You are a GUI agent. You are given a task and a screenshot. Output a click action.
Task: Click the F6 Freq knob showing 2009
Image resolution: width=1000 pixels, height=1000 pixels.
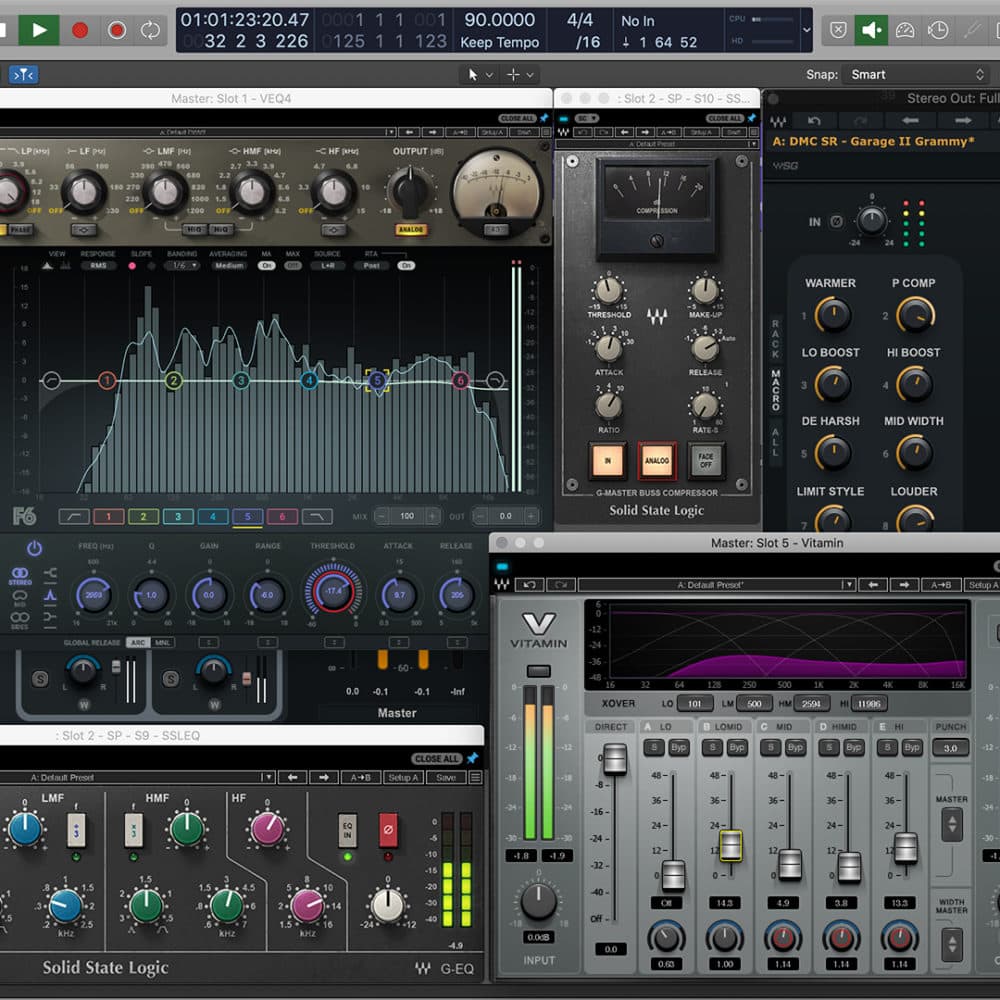click(94, 594)
